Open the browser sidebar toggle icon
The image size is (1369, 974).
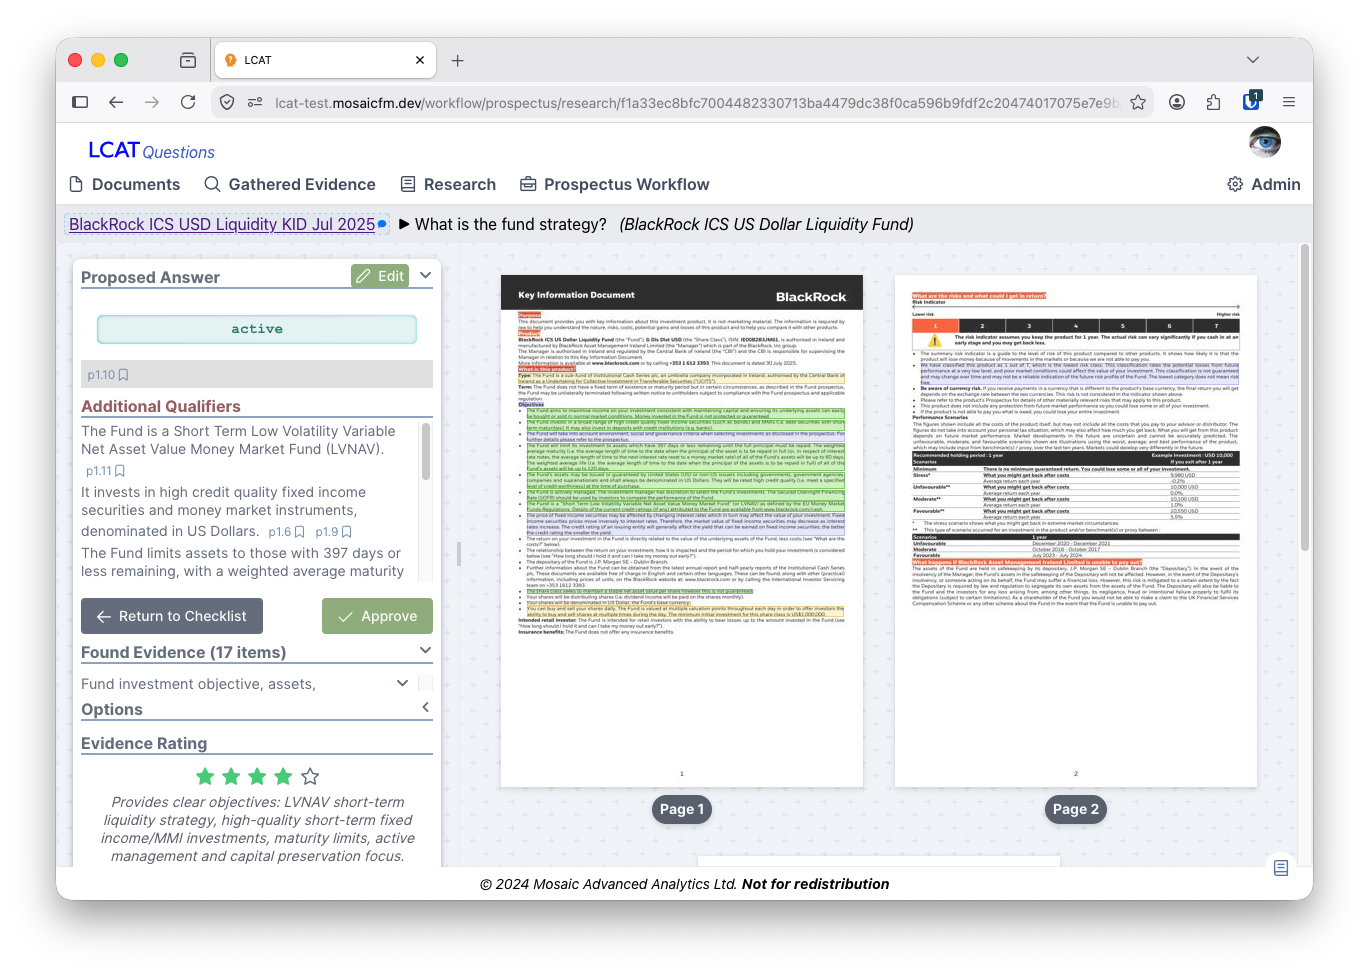80,102
